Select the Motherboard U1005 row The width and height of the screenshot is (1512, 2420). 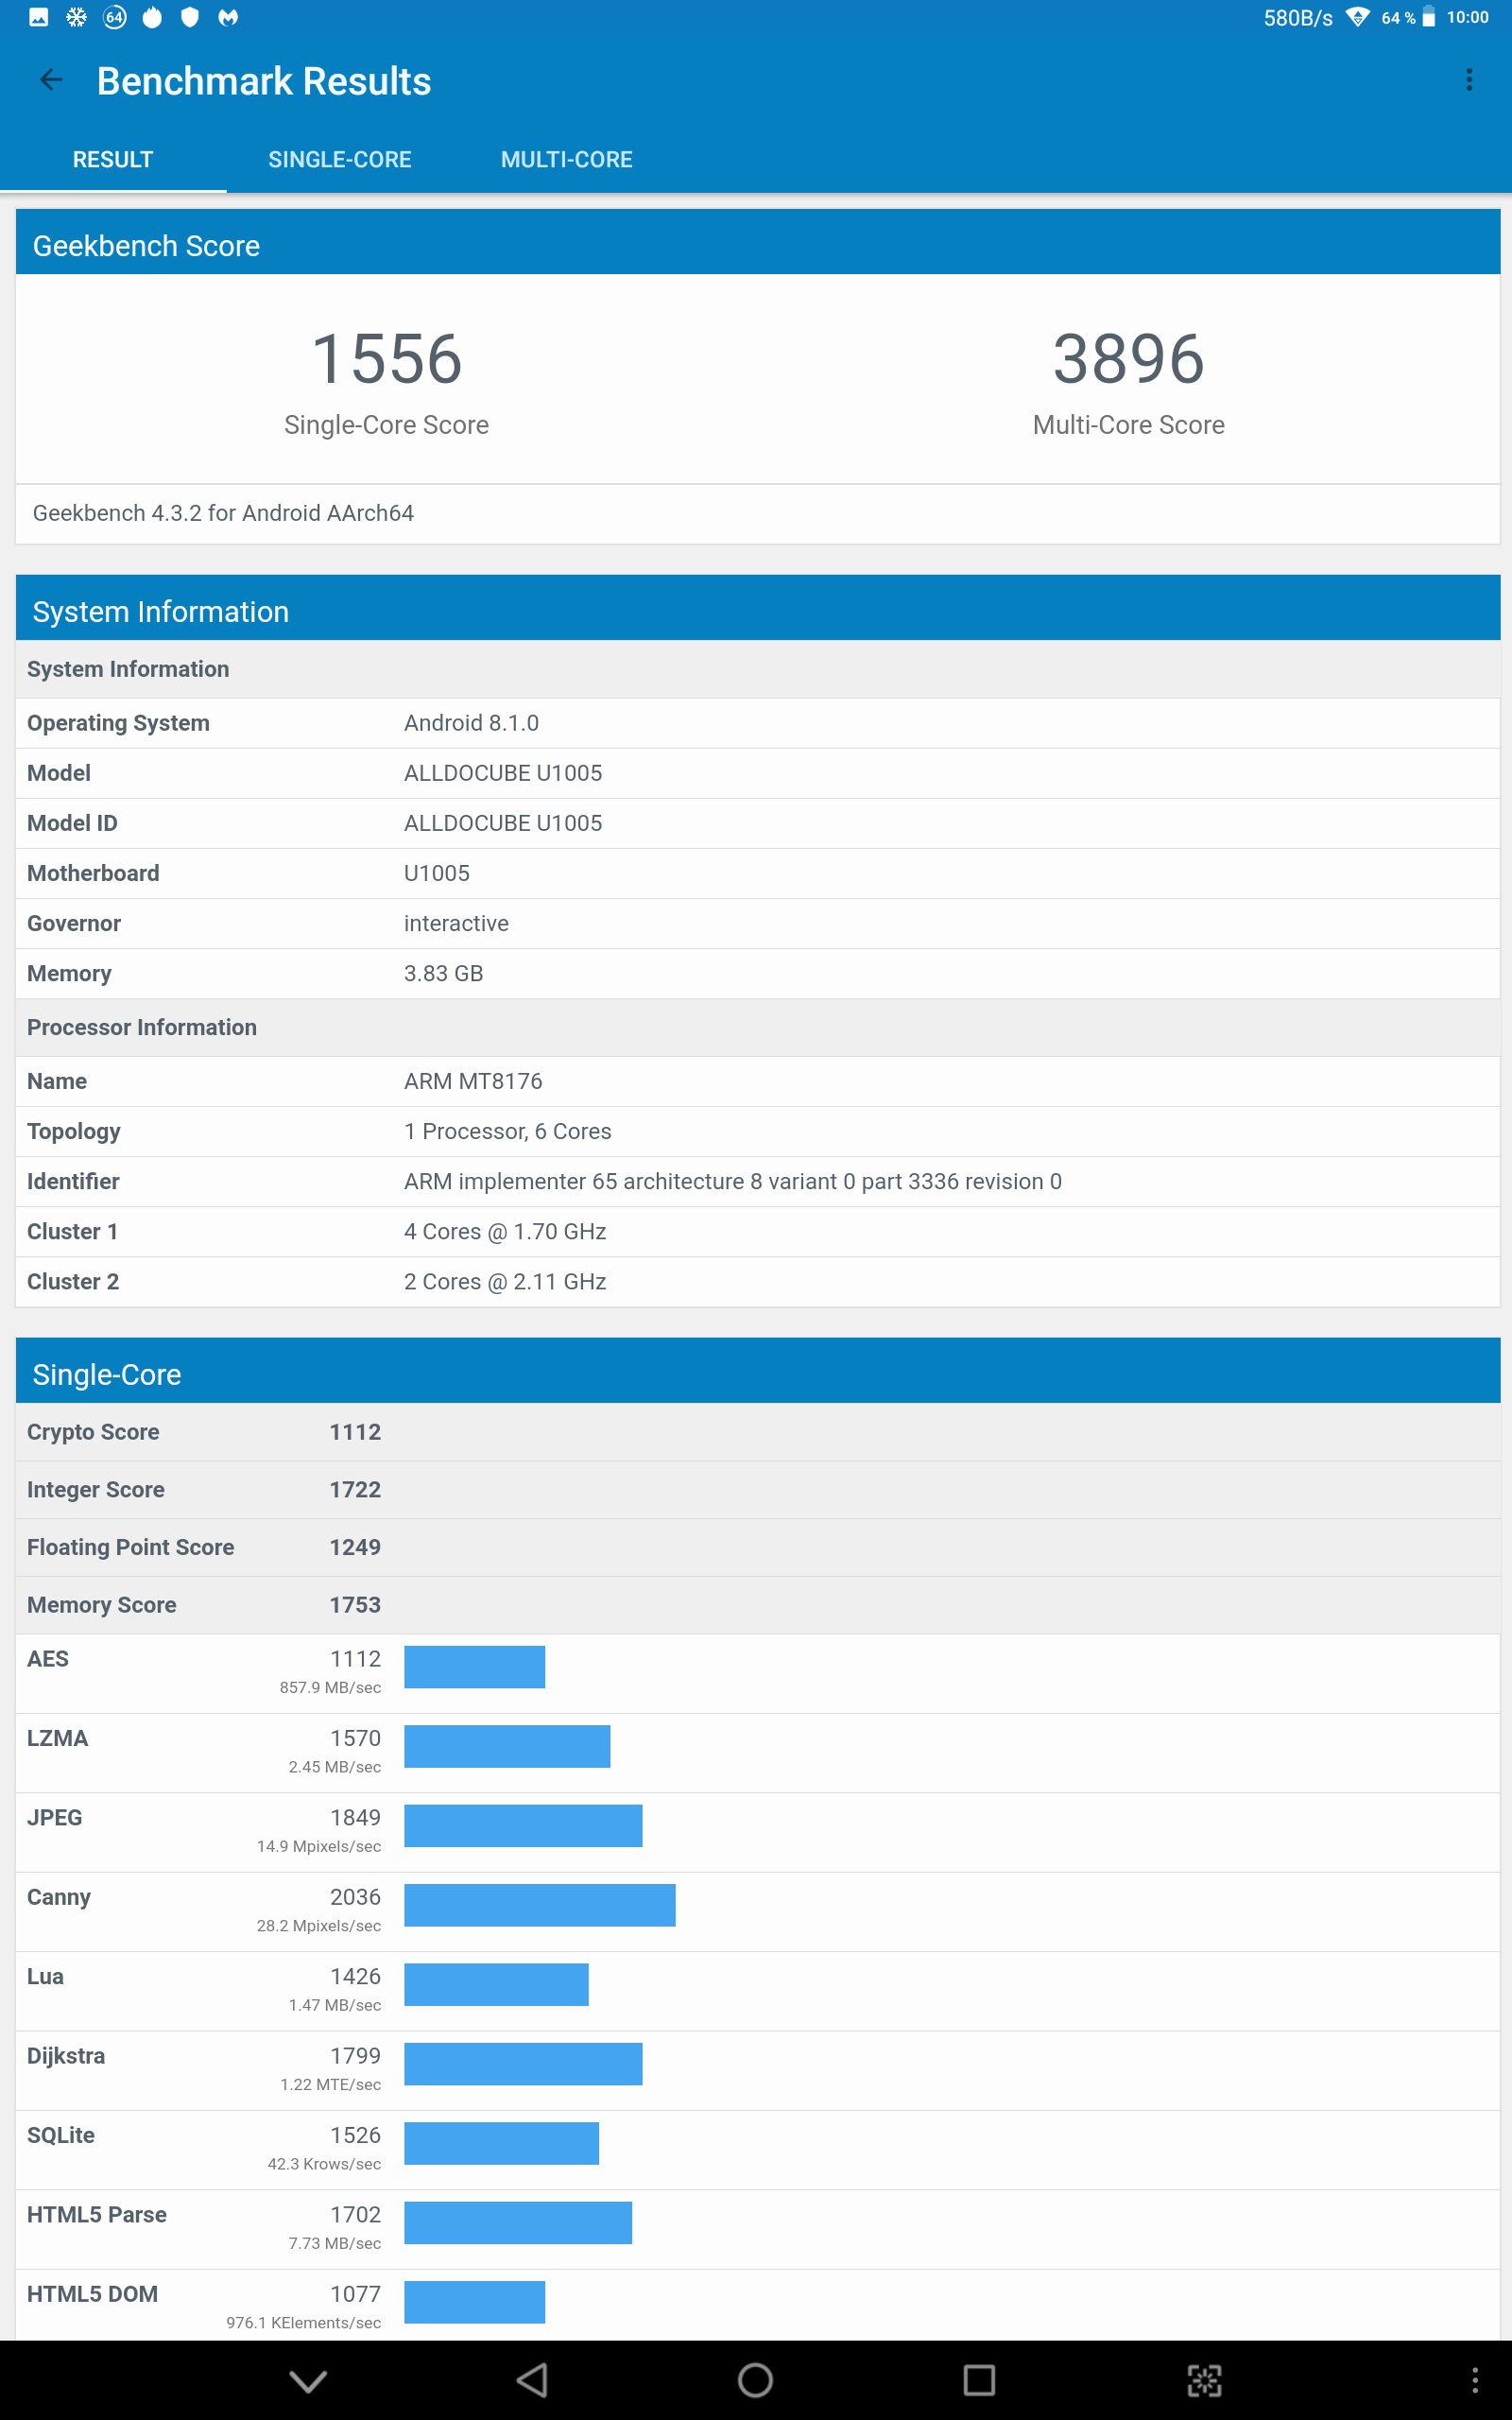[757, 873]
